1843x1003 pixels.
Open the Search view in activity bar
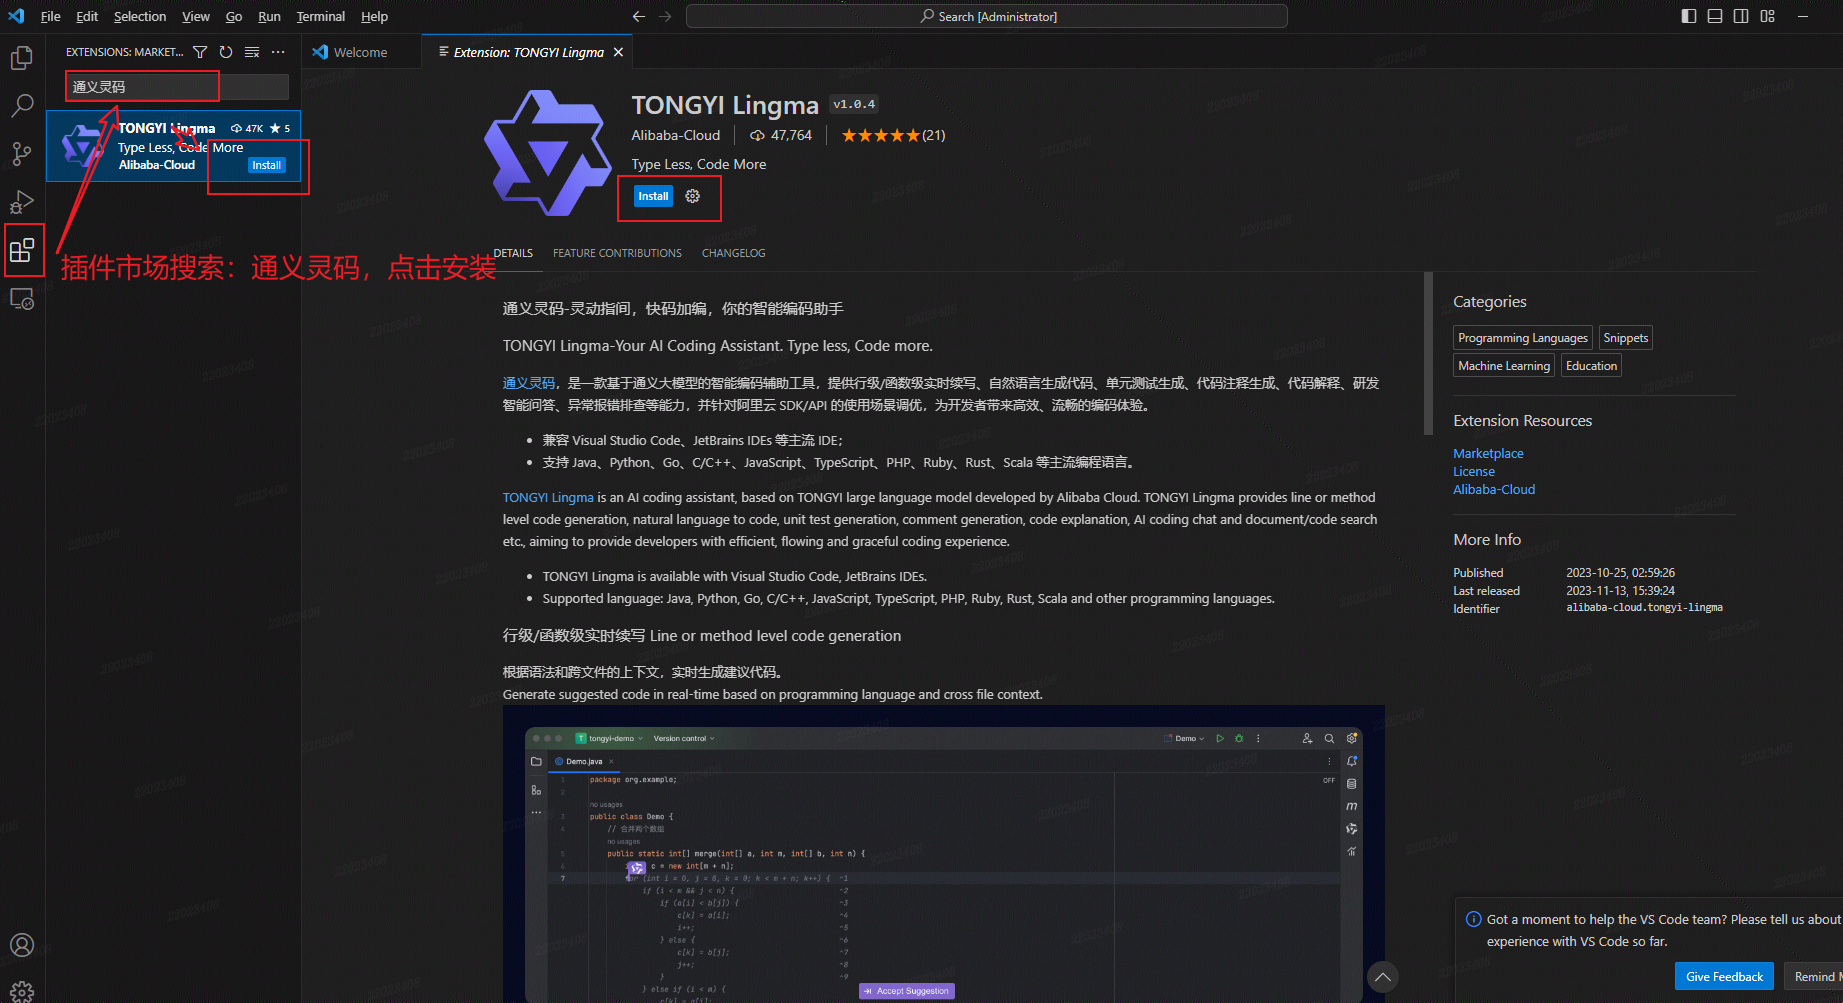tap(22, 106)
